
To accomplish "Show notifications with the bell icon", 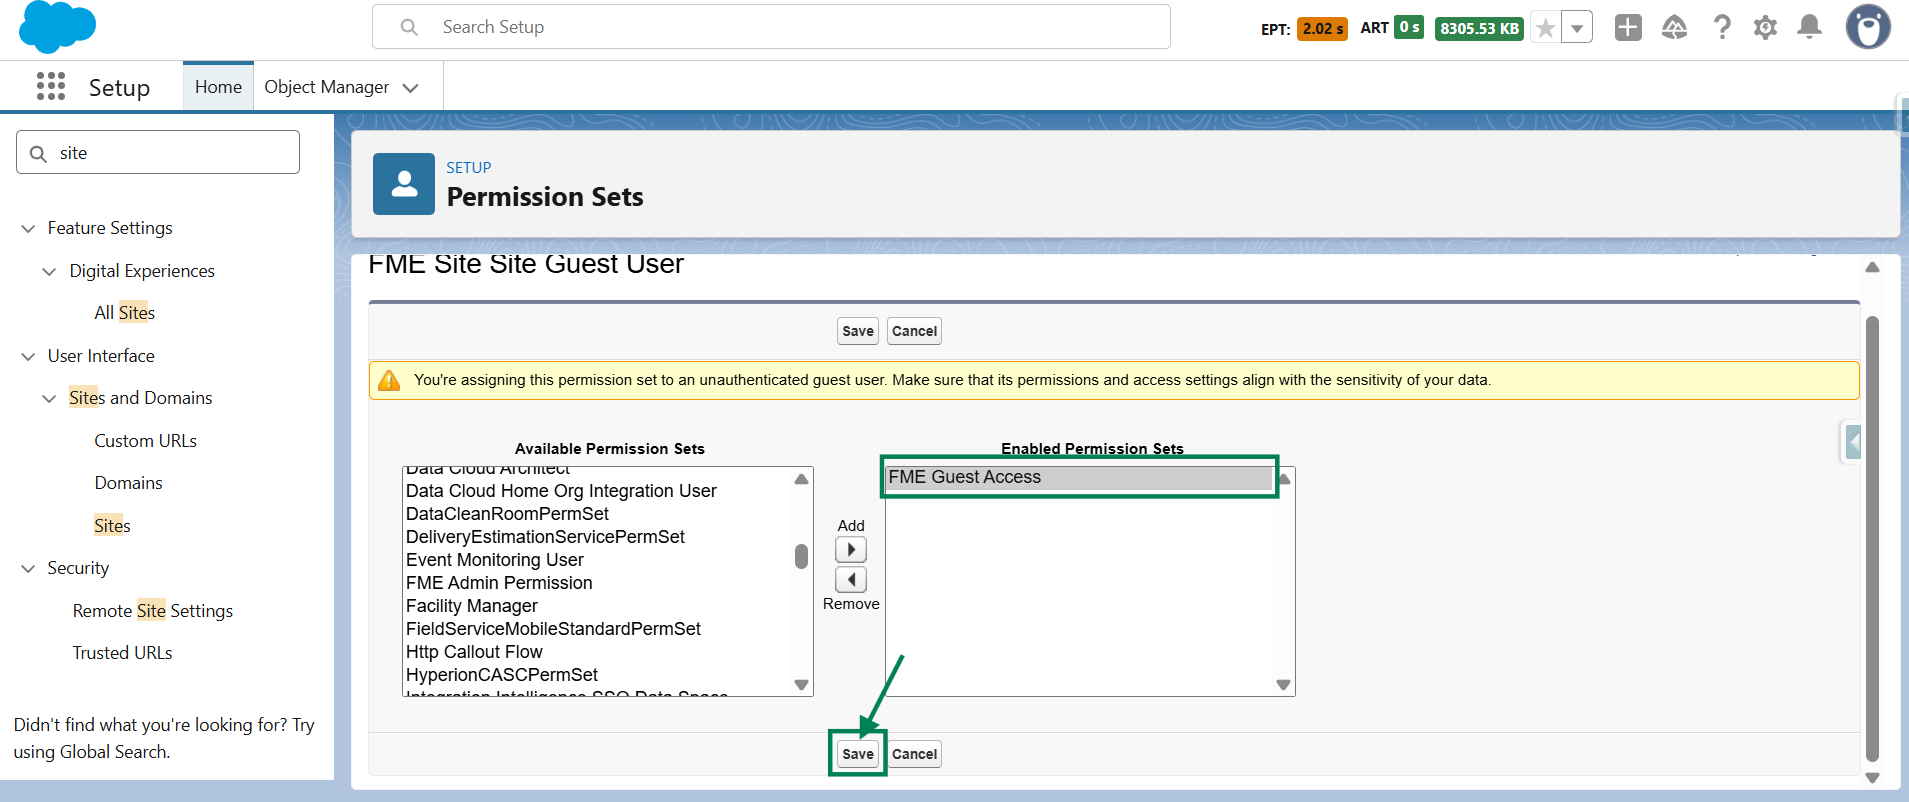I will (1809, 27).
